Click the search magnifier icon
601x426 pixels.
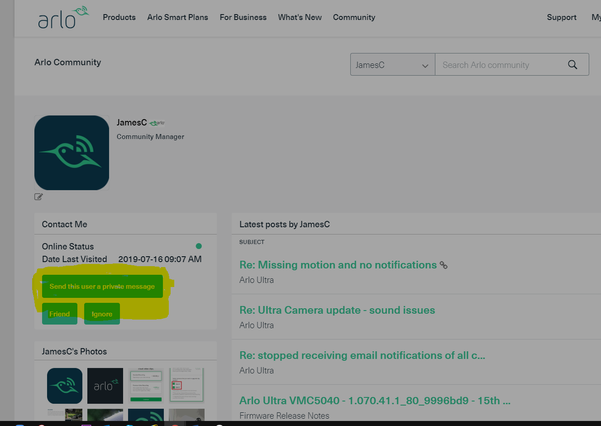(x=573, y=65)
